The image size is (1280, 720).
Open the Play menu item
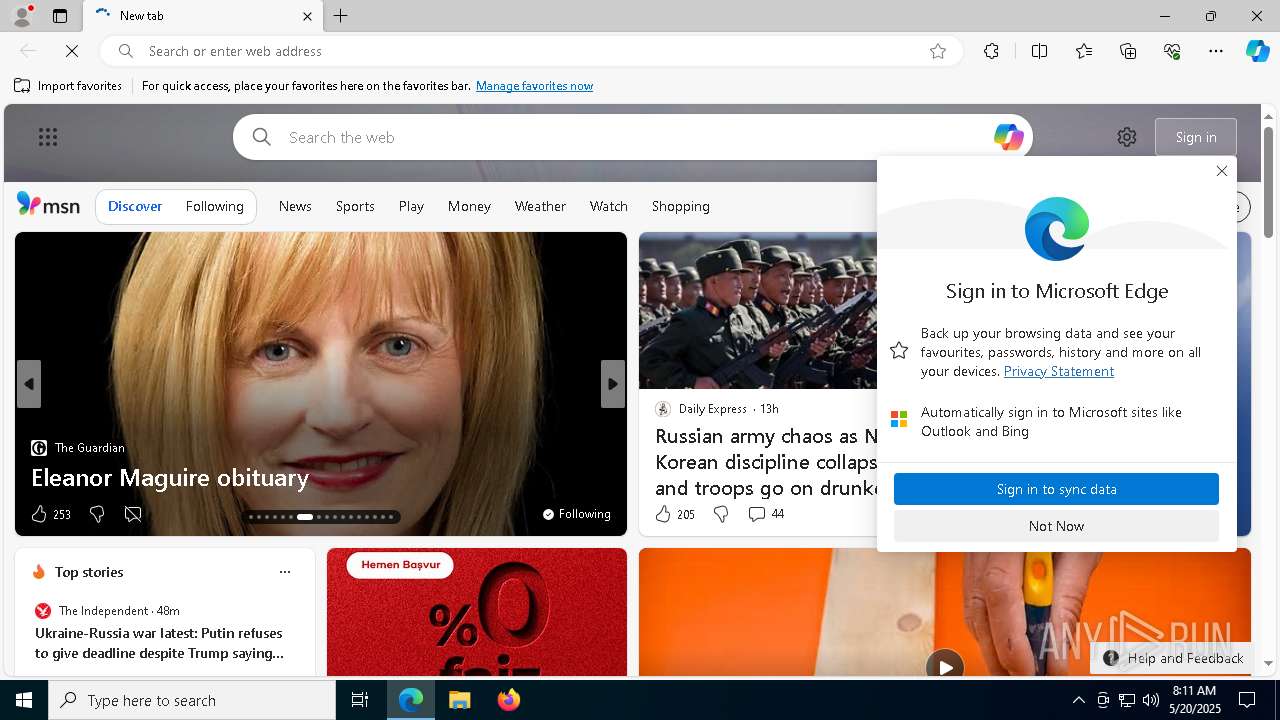click(411, 206)
